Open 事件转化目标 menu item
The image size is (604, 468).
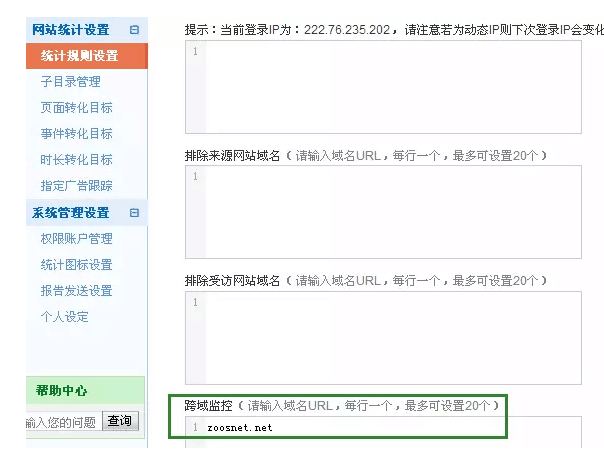pos(76,134)
